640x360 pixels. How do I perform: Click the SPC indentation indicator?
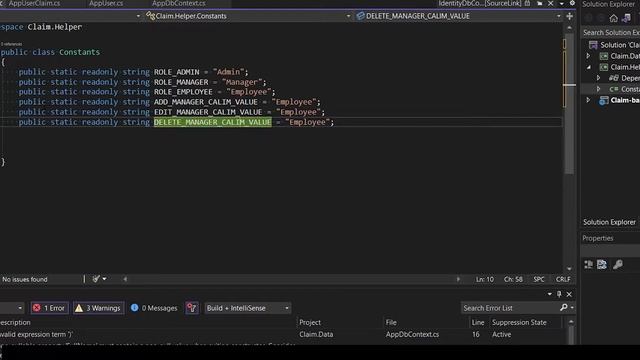click(x=539, y=279)
